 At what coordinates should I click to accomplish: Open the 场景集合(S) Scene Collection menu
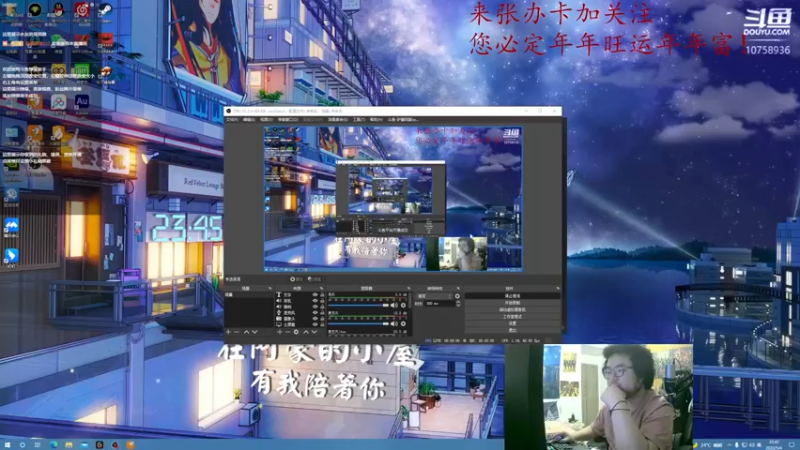click(338, 119)
